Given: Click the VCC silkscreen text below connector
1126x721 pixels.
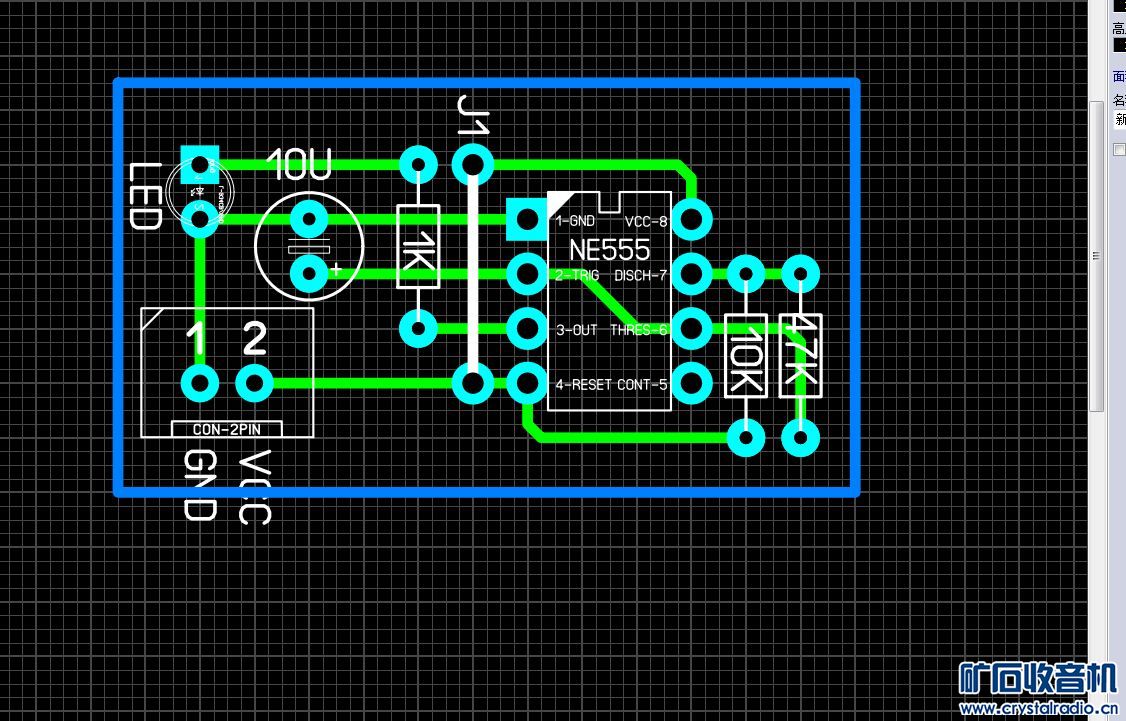Looking at the screenshot, I should 254,487.
